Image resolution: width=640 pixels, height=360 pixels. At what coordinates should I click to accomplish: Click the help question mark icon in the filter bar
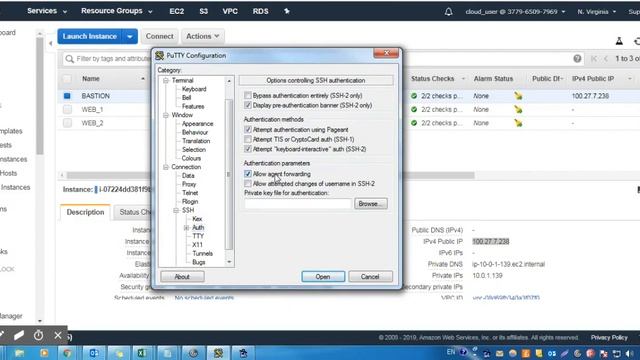577,59
